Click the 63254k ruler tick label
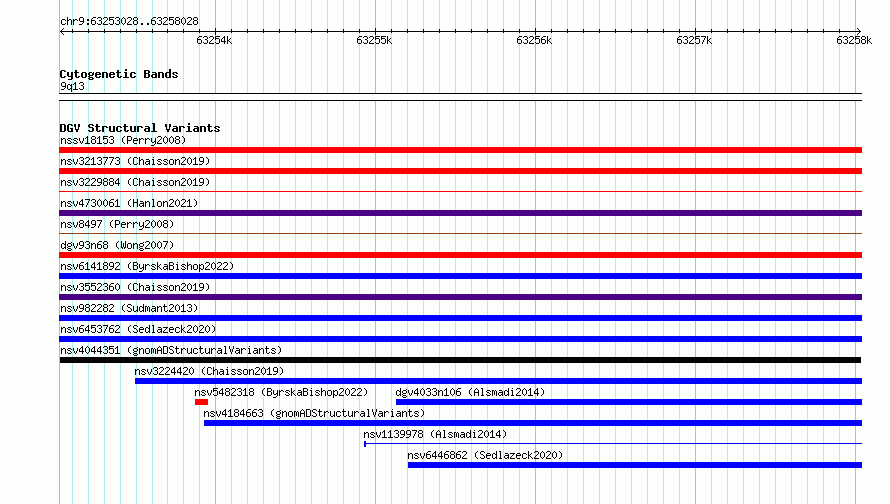890x504 pixels. pos(214,40)
